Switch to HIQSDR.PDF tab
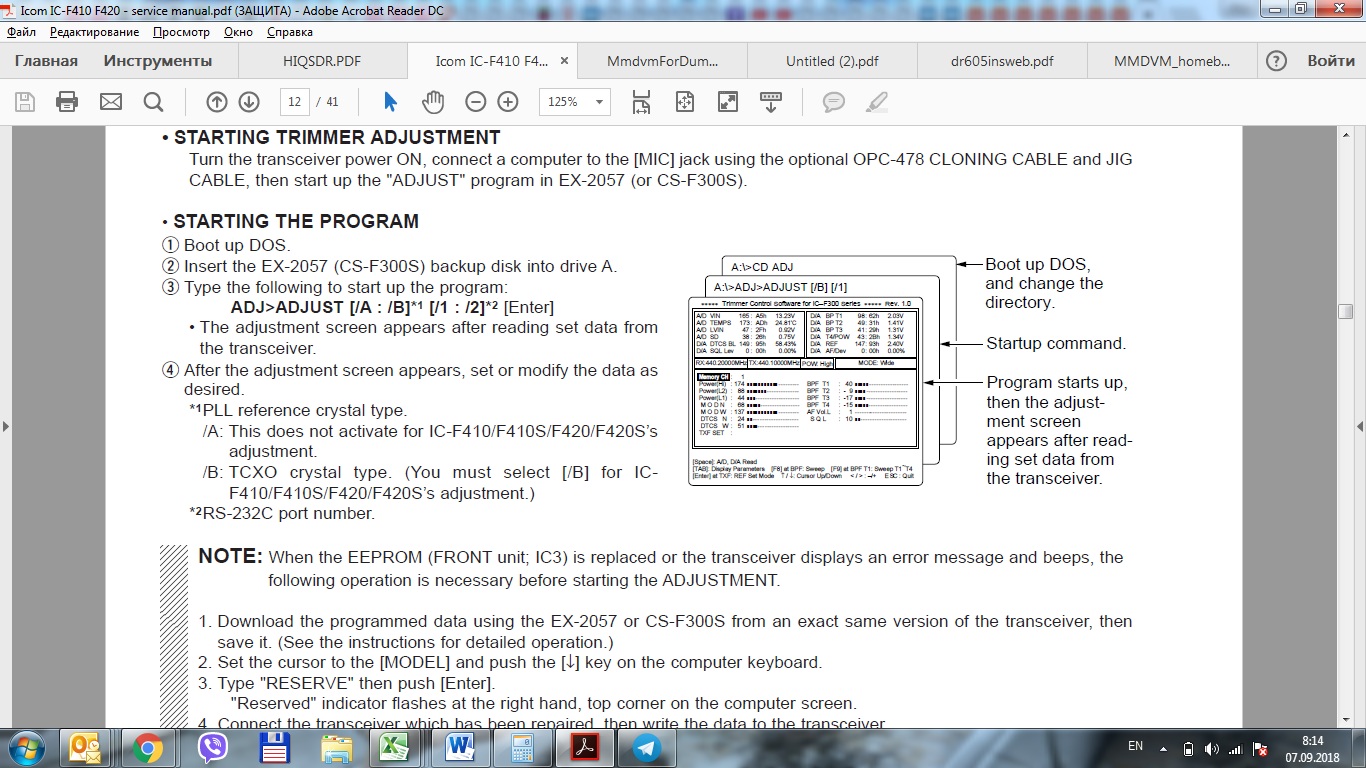Screen dimensions: 1366x768 (x=322, y=61)
